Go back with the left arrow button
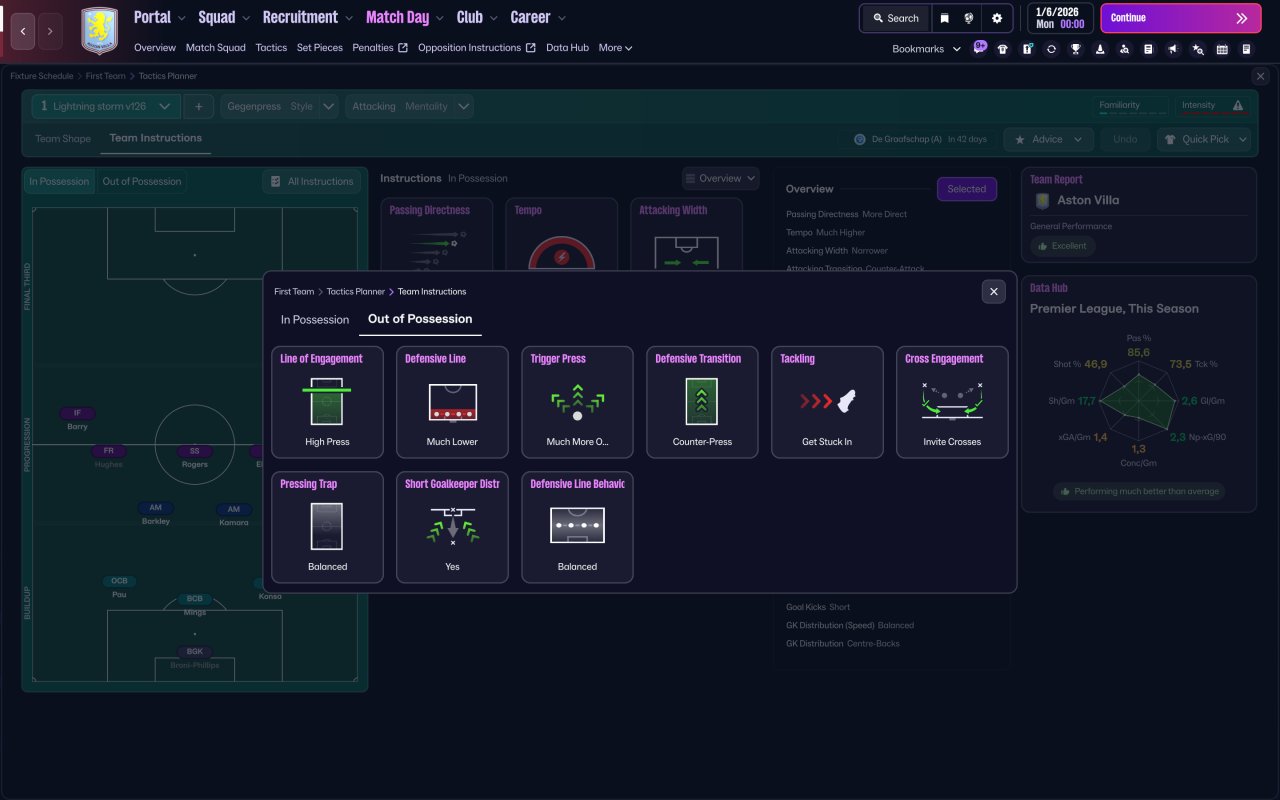Image resolution: width=1280 pixels, height=800 pixels. (23, 32)
